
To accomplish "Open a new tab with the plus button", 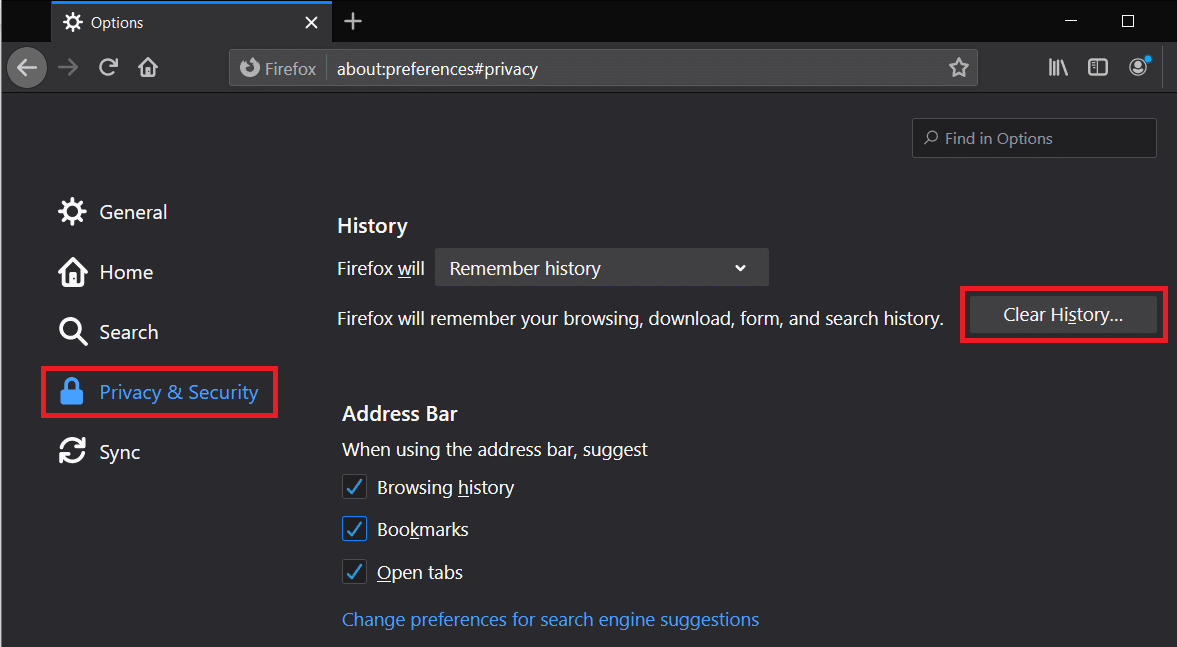I will tap(353, 21).
